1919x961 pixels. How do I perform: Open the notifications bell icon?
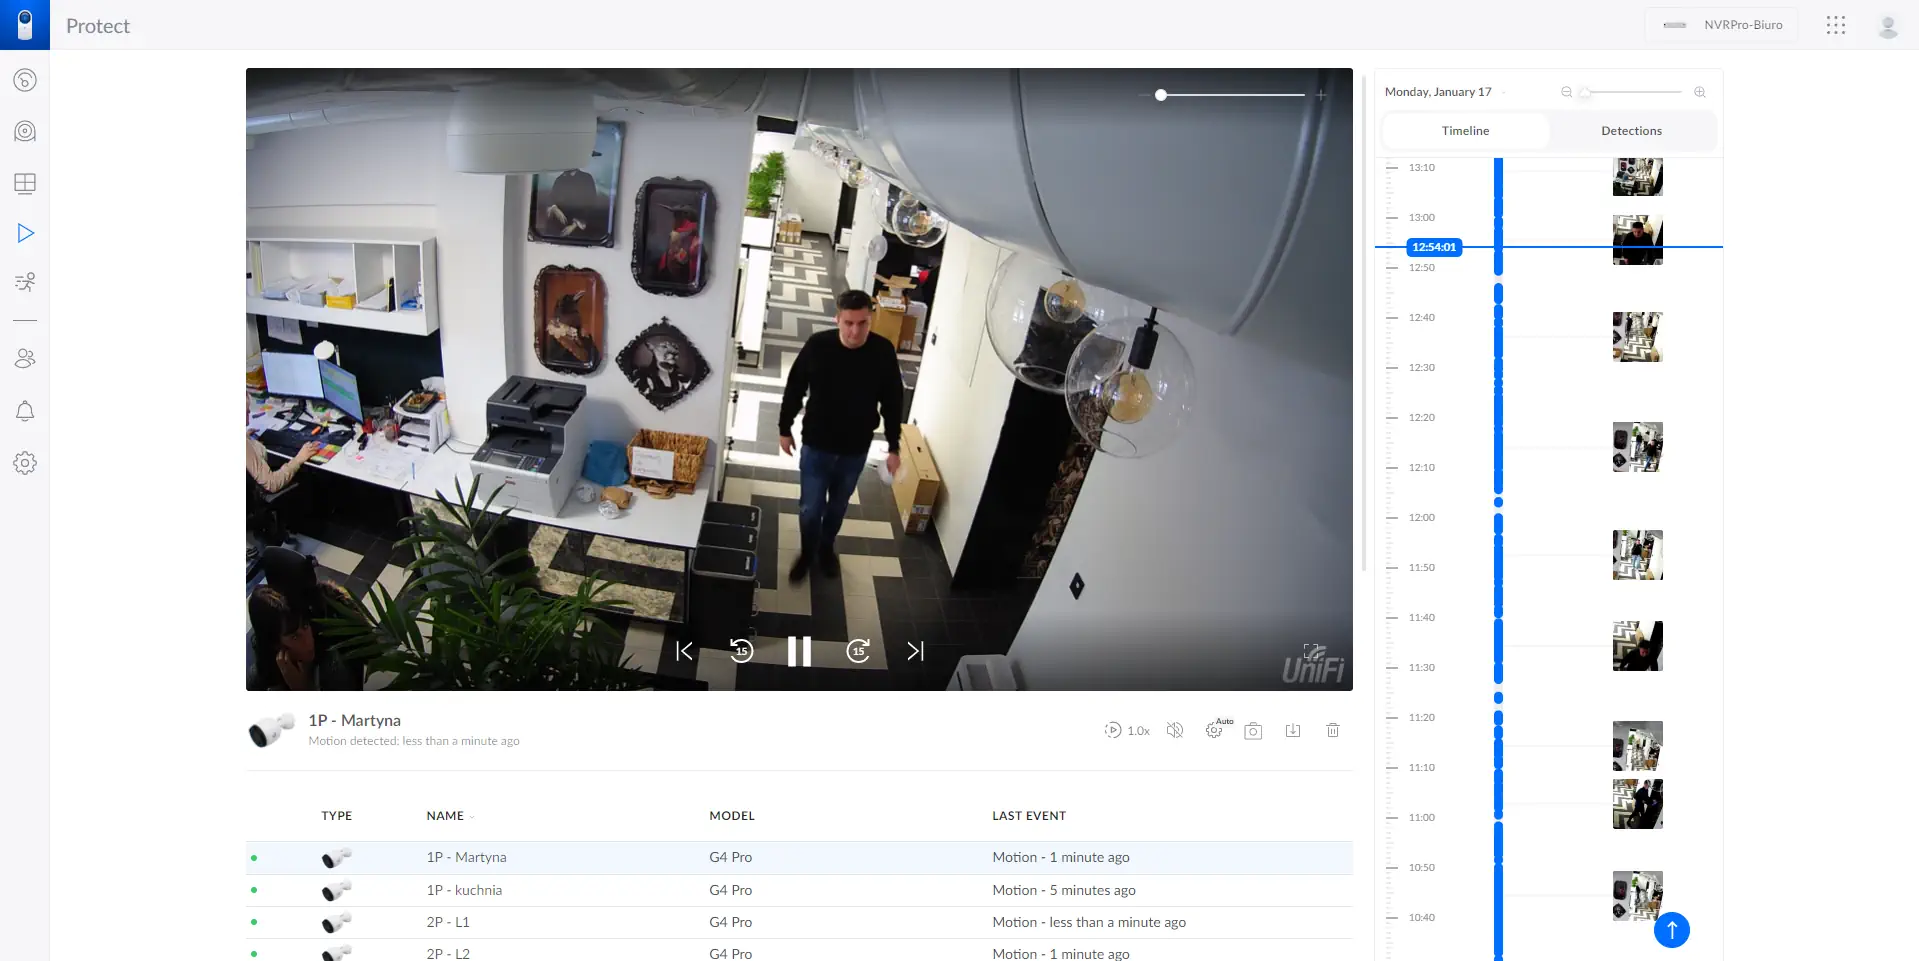25,411
